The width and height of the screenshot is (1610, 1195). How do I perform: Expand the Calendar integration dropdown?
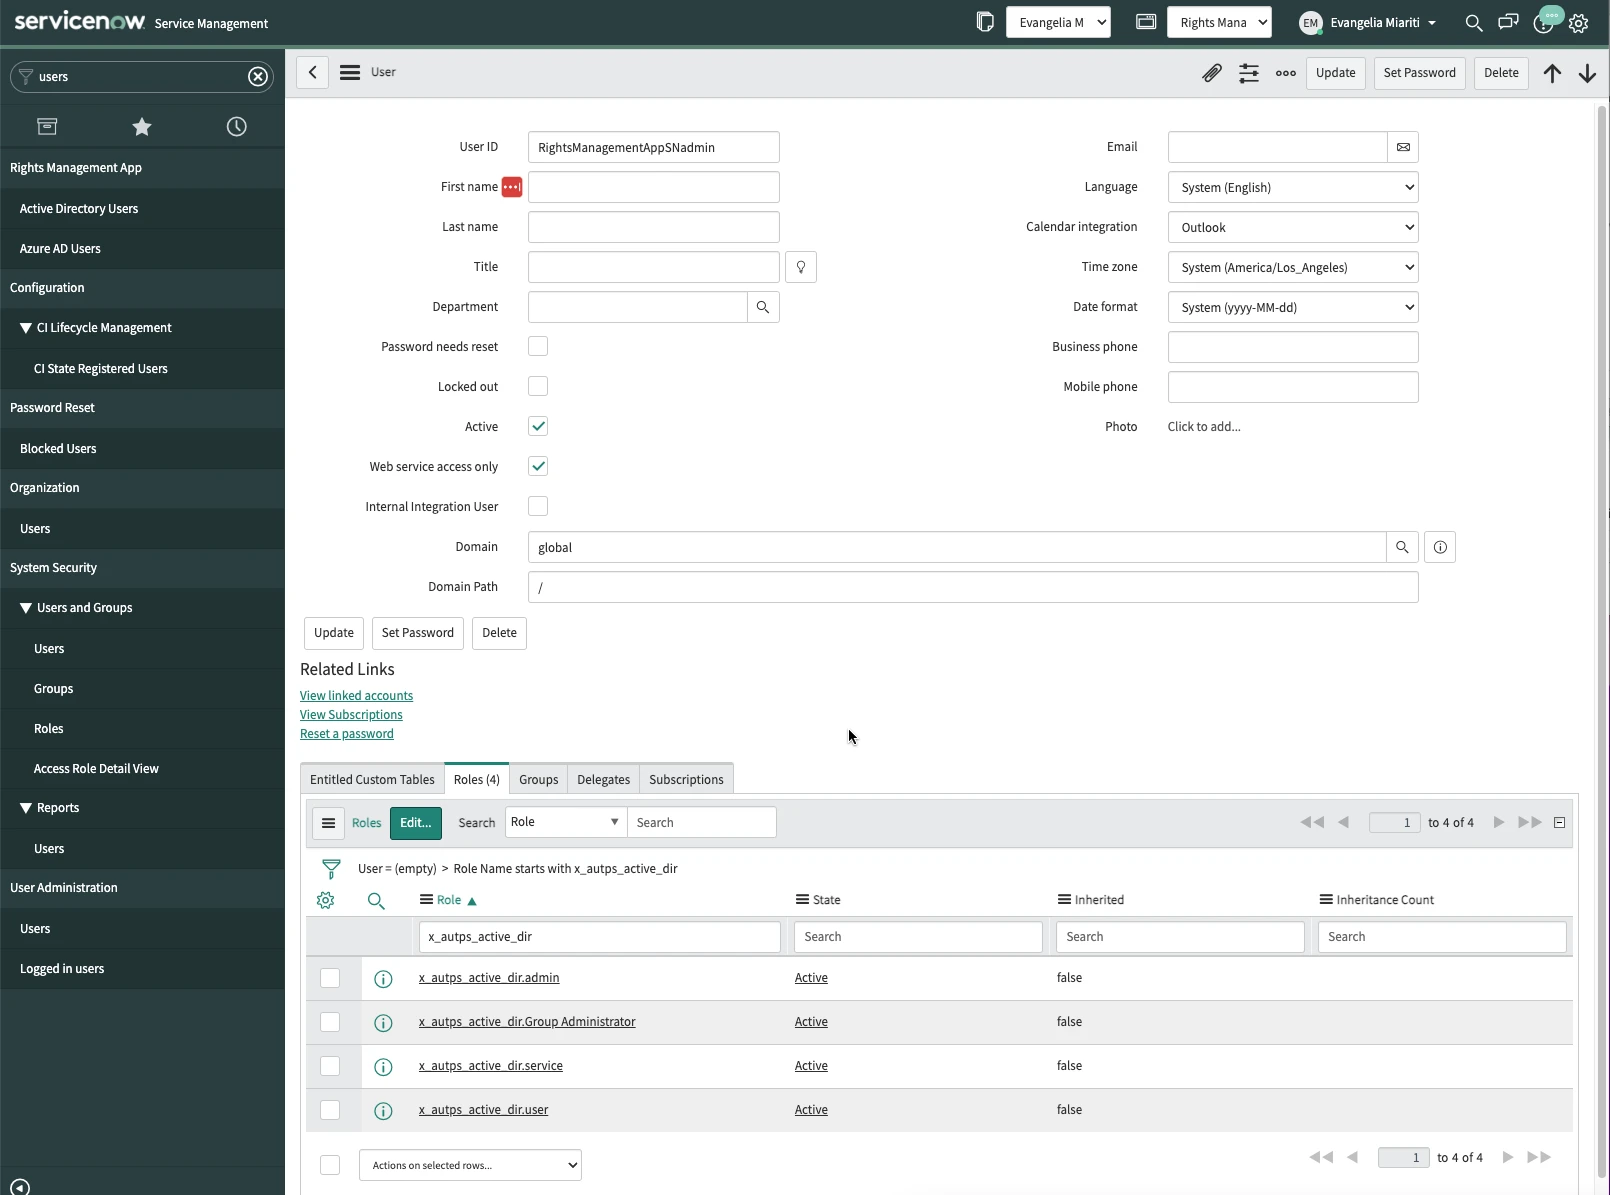click(x=1292, y=227)
